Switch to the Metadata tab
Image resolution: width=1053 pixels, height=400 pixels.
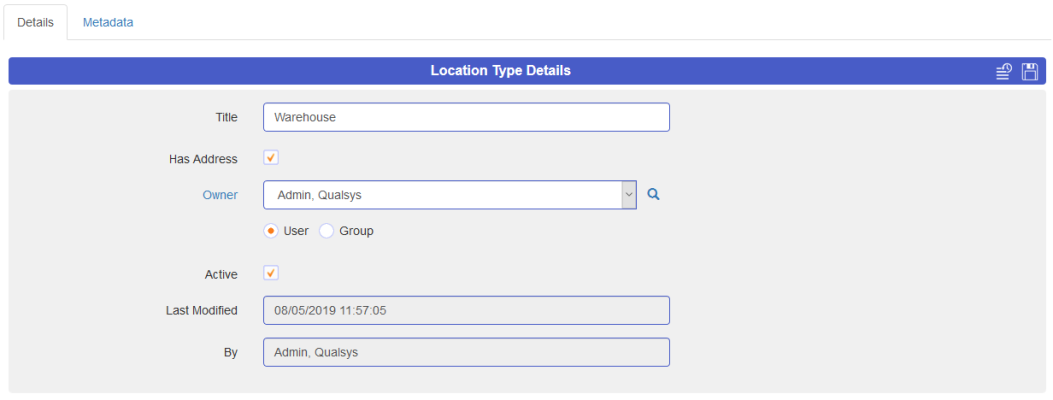(x=108, y=22)
